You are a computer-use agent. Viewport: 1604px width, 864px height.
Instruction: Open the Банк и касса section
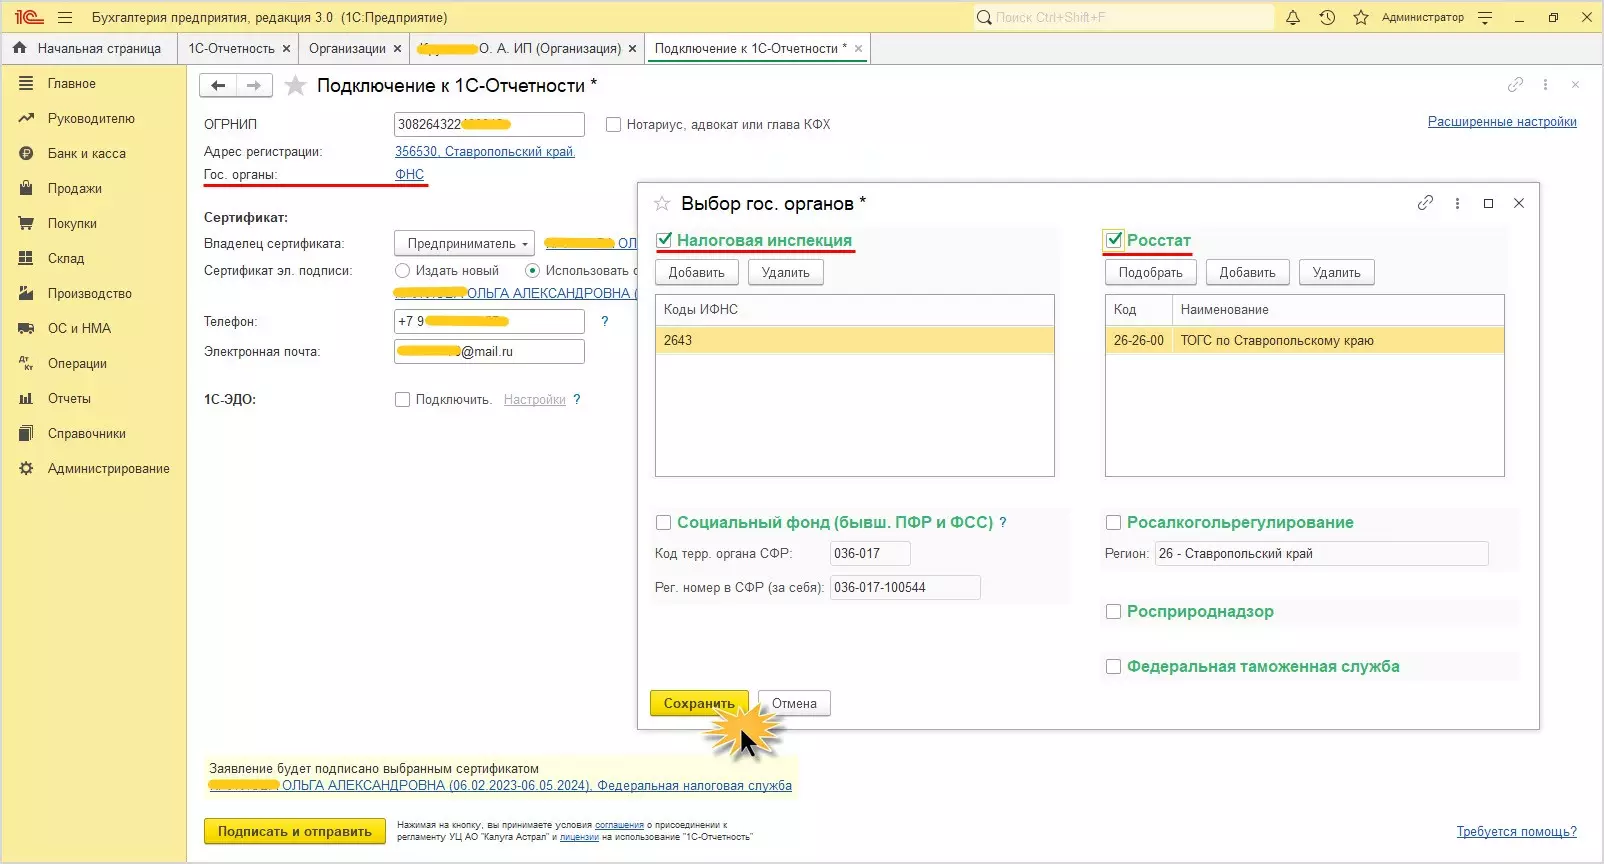pyautogui.click(x=87, y=154)
